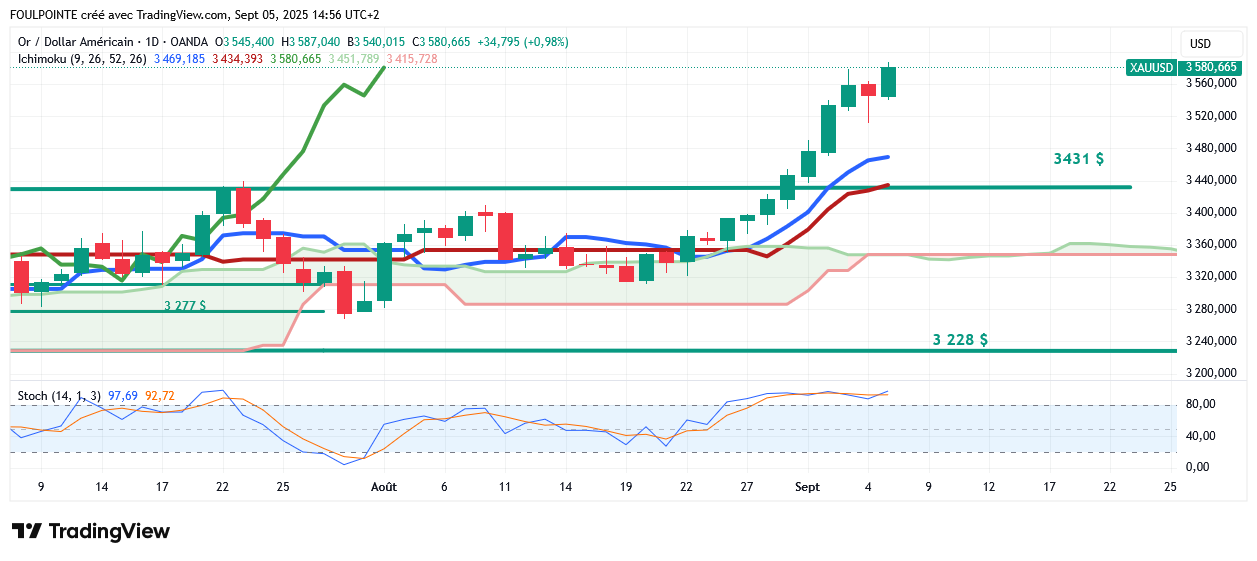Click the 3431 $ resistance label
1257x561 pixels.
(1078, 159)
